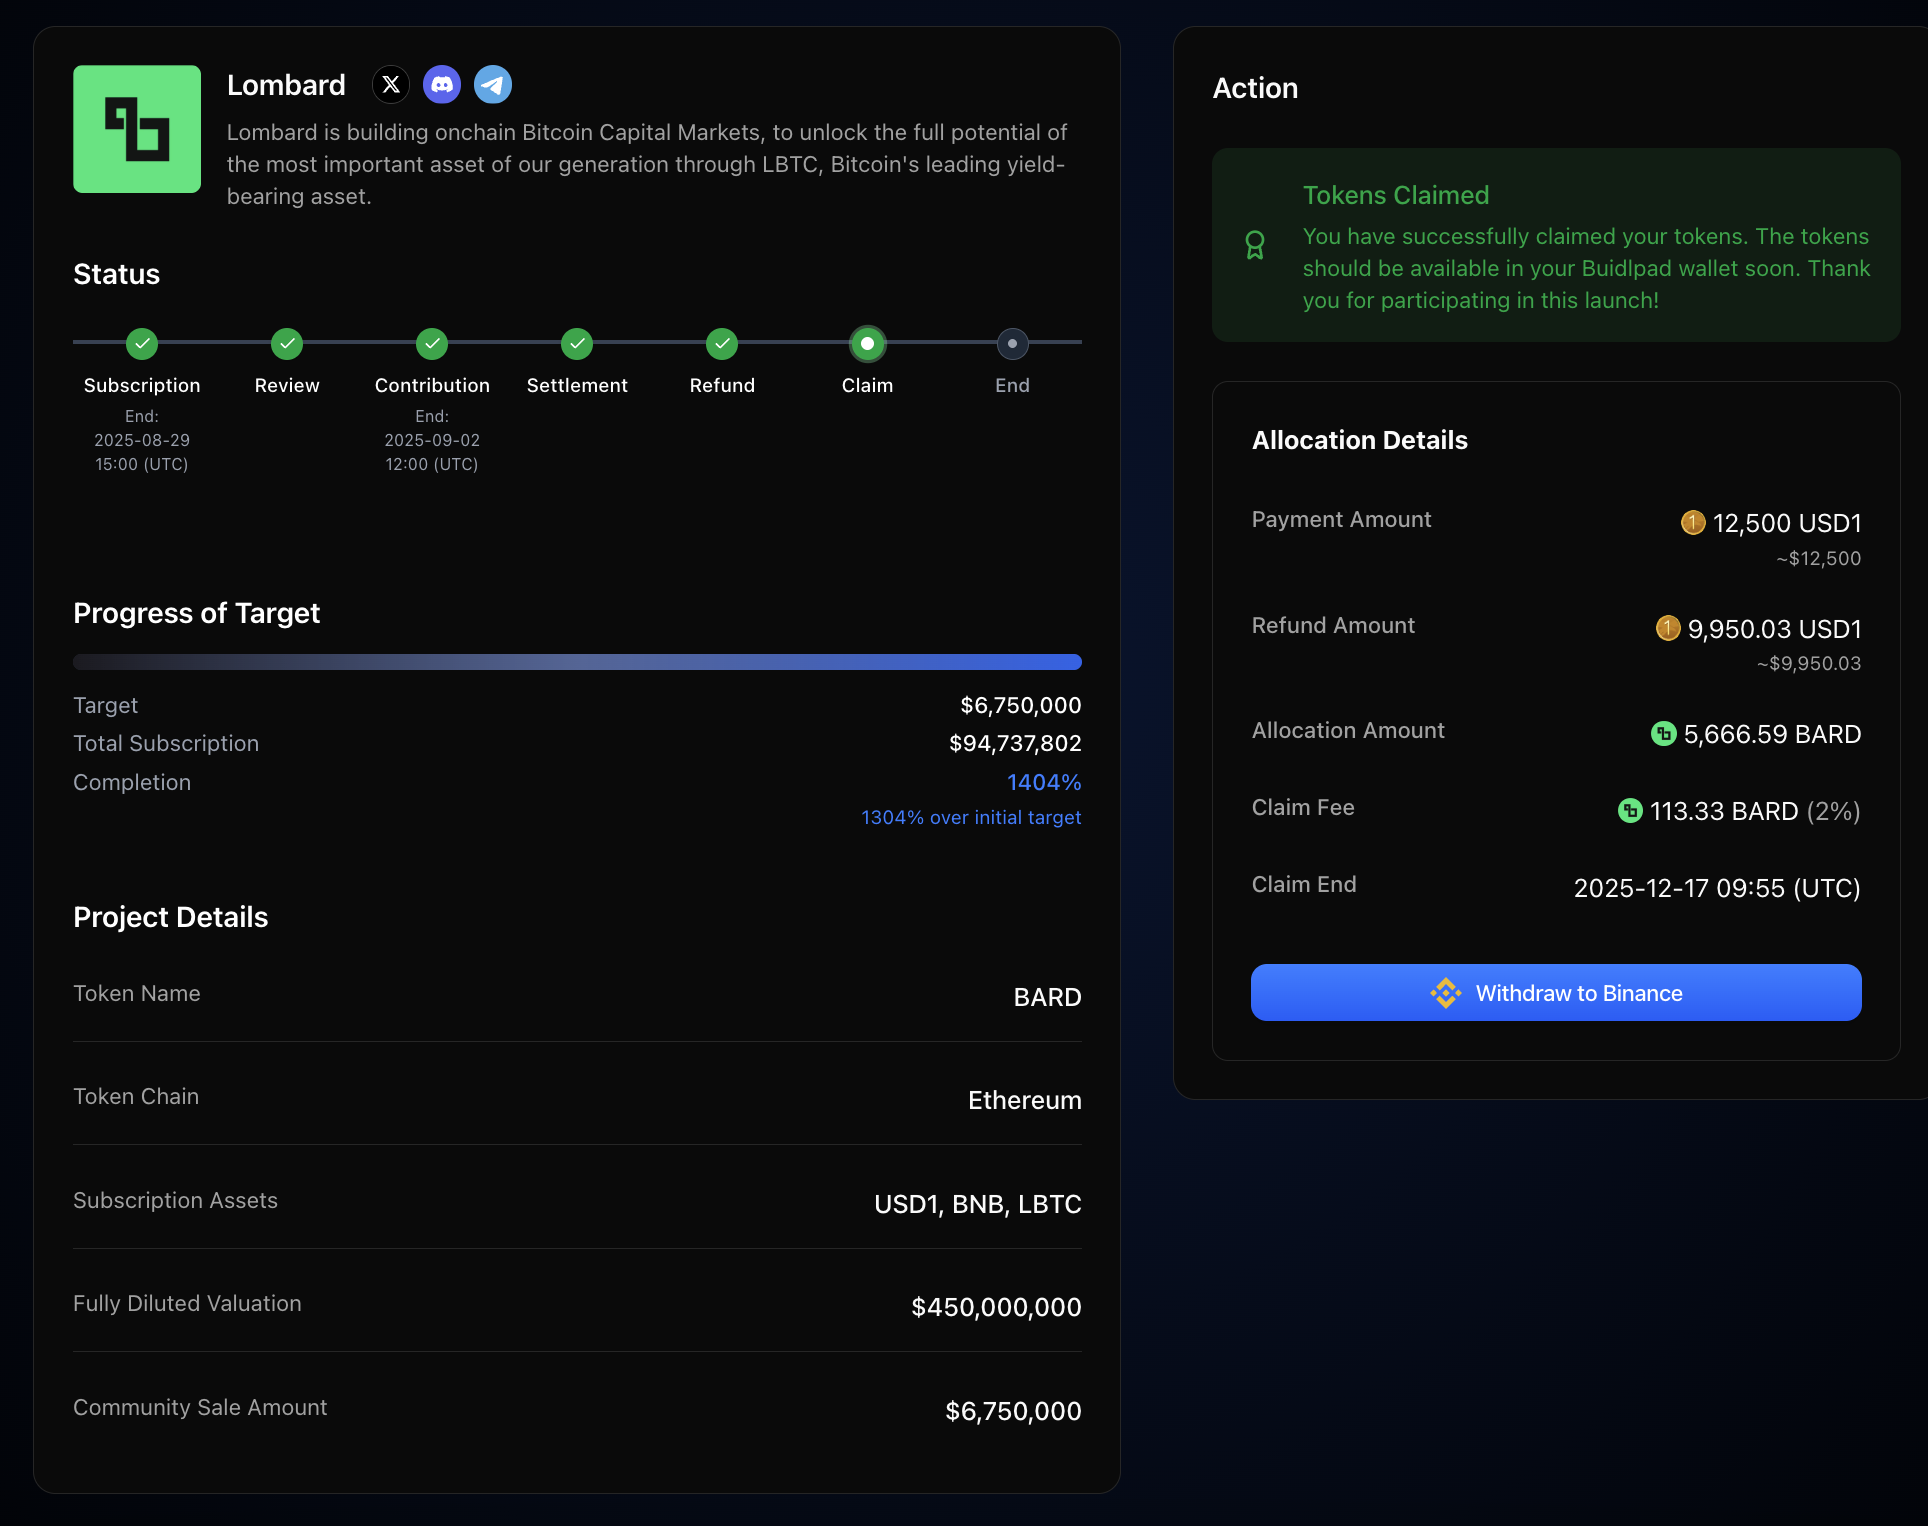Click the End step marker
Viewport: 1928px width, 1526px height.
tap(1012, 344)
